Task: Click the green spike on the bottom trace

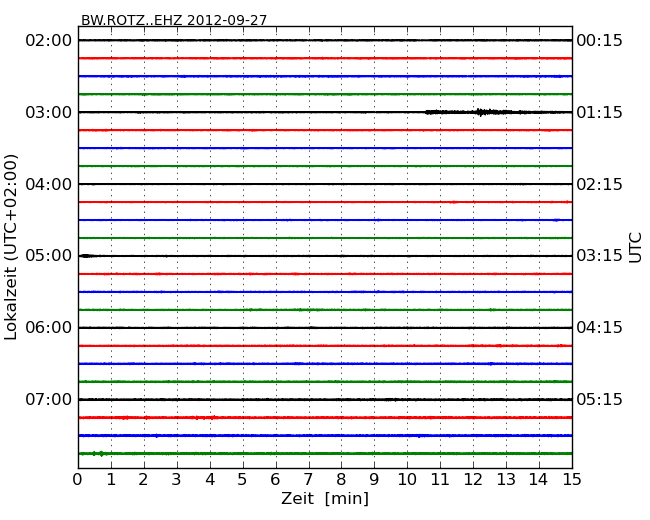Action: click(98, 454)
